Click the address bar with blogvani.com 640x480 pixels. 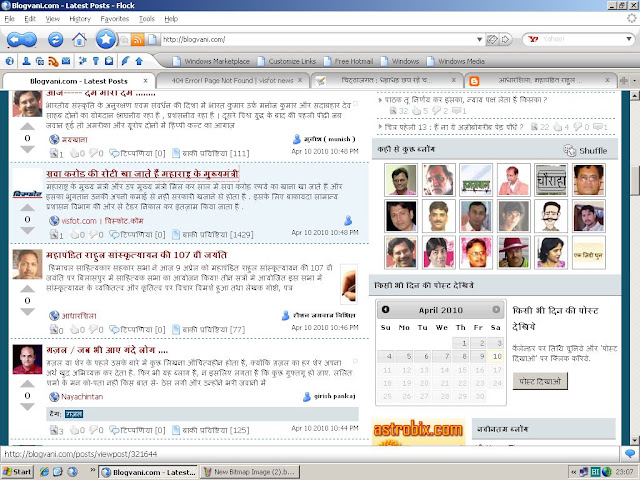click(x=316, y=40)
